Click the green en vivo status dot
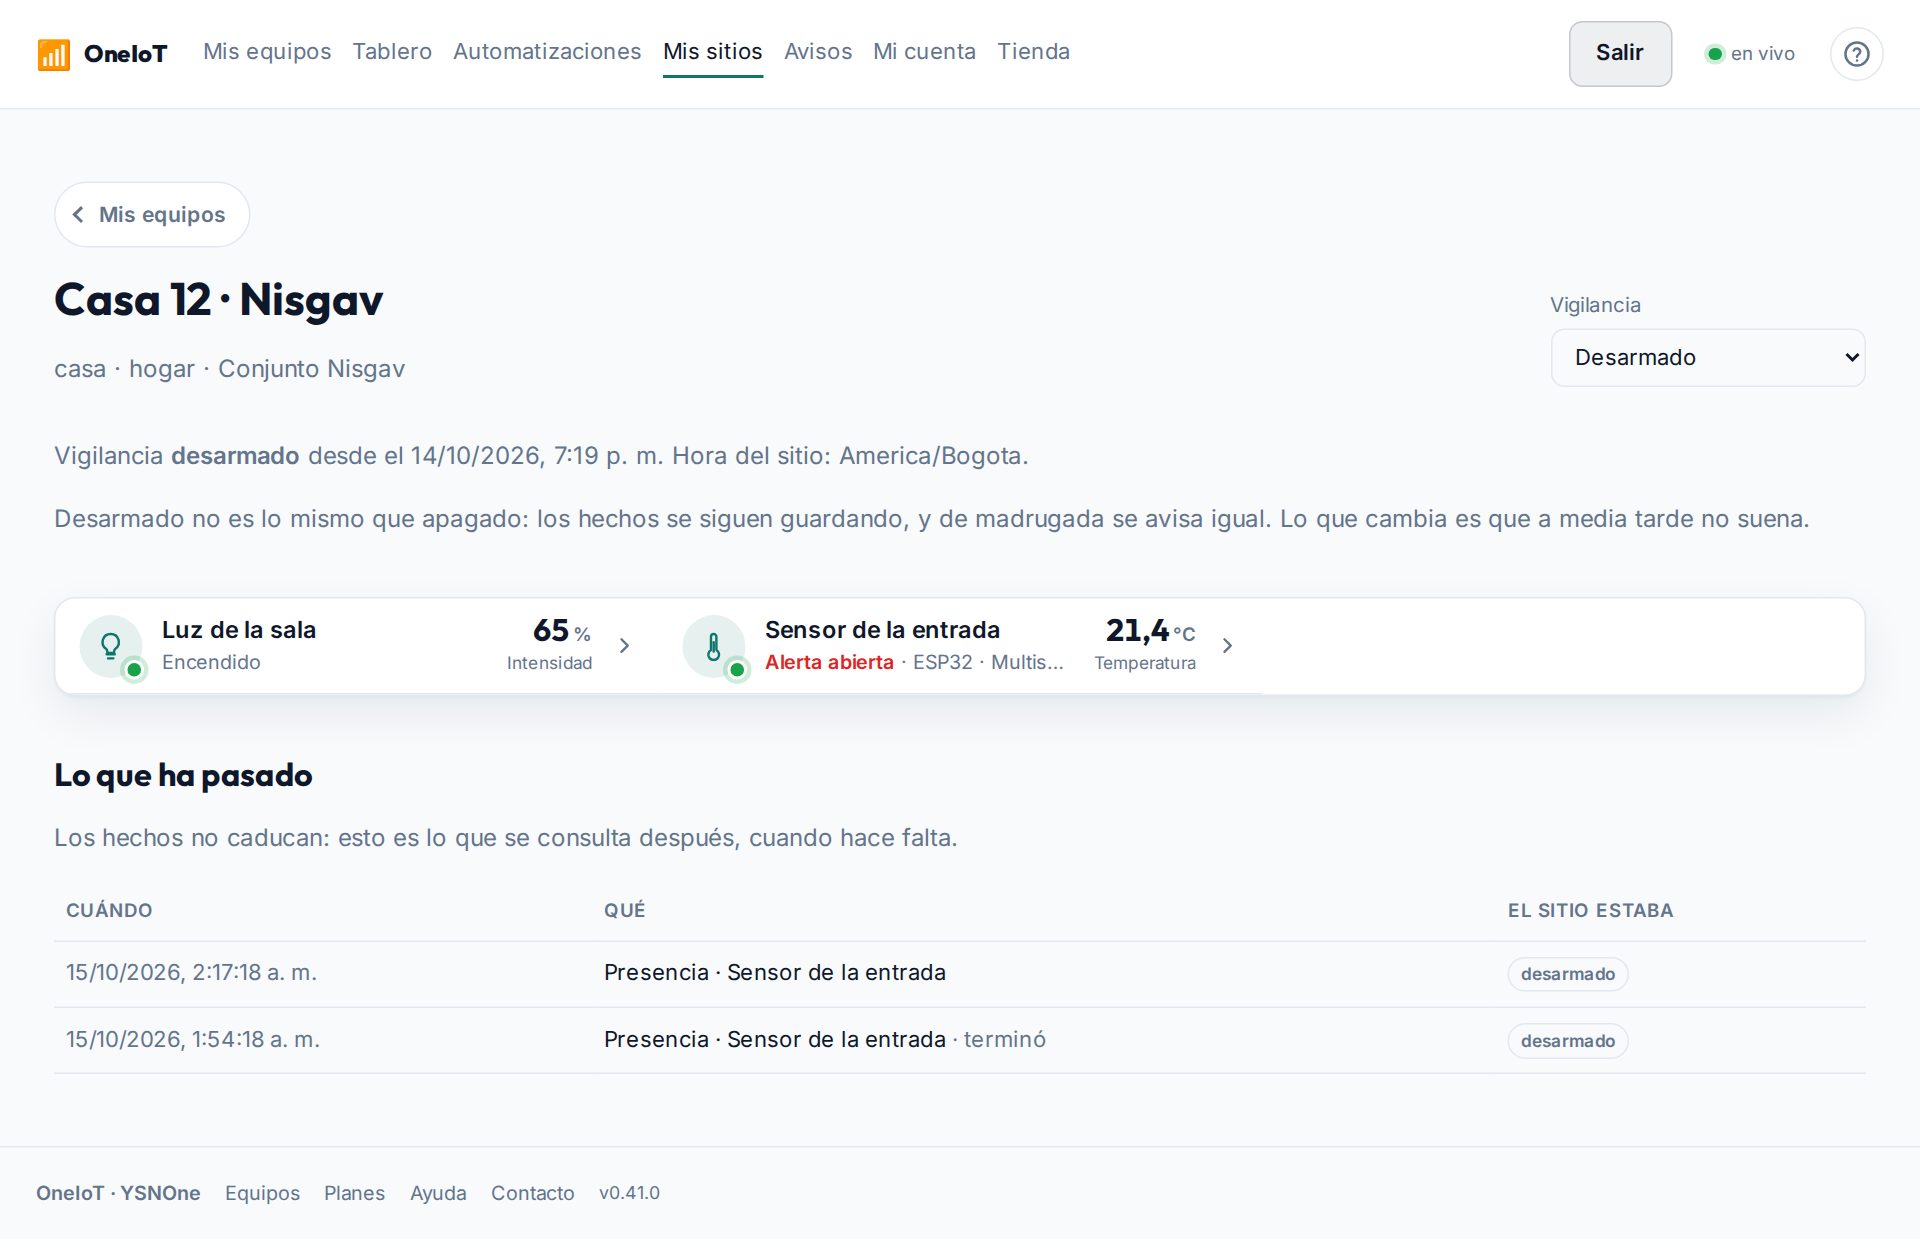1920x1239 pixels. (1714, 54)
